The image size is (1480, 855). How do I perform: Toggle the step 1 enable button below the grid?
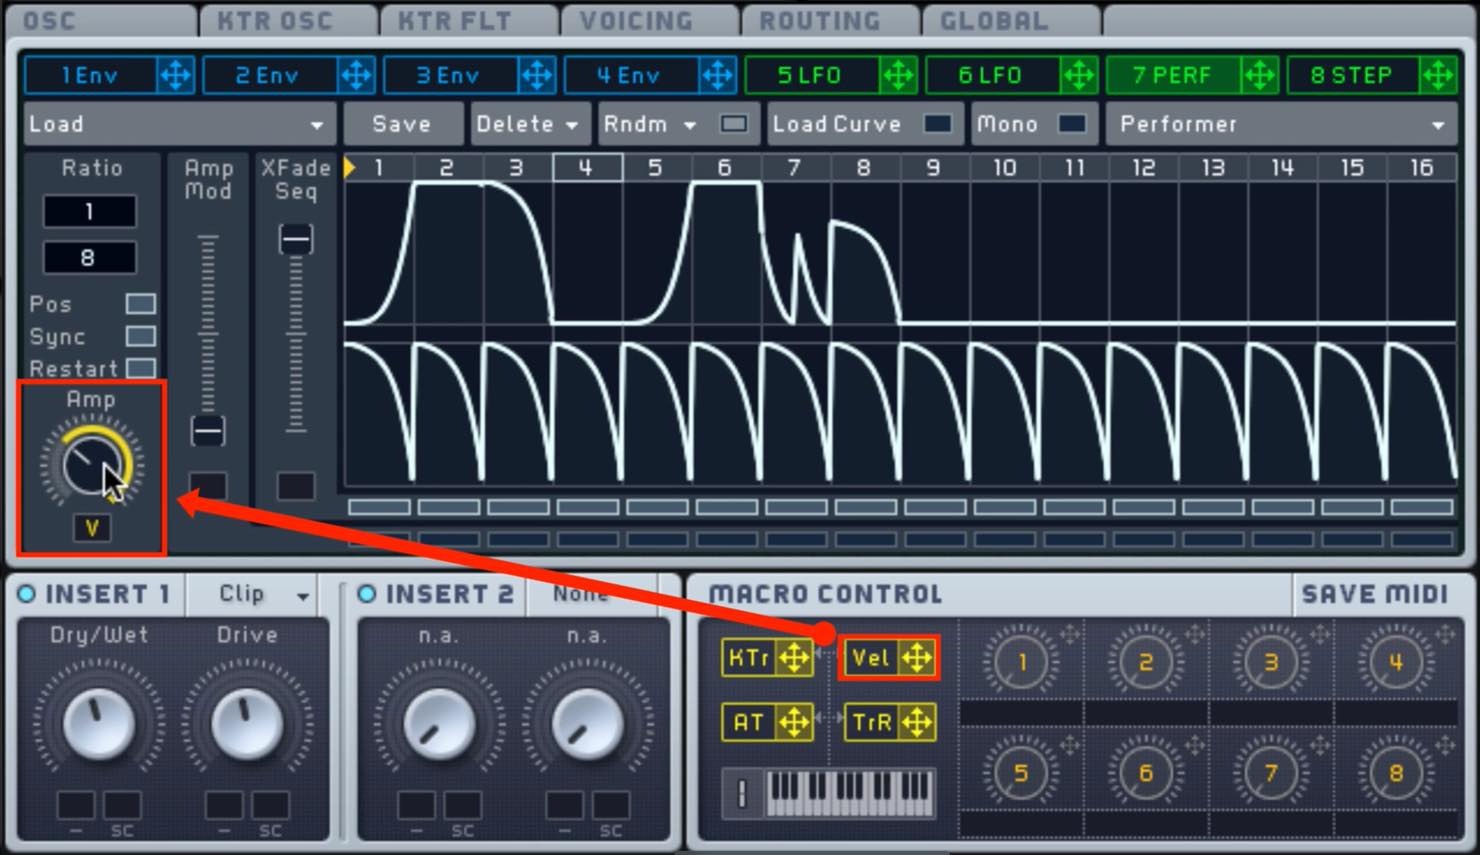click(379, 508)
